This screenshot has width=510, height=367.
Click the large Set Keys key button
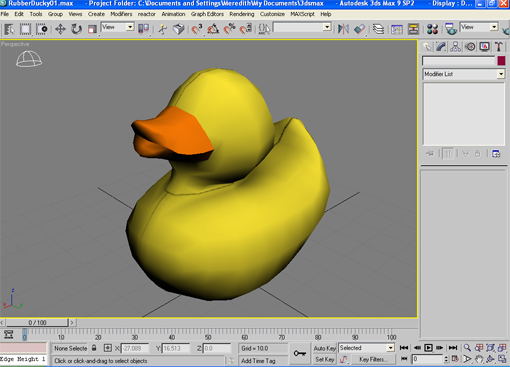[300, 353]
